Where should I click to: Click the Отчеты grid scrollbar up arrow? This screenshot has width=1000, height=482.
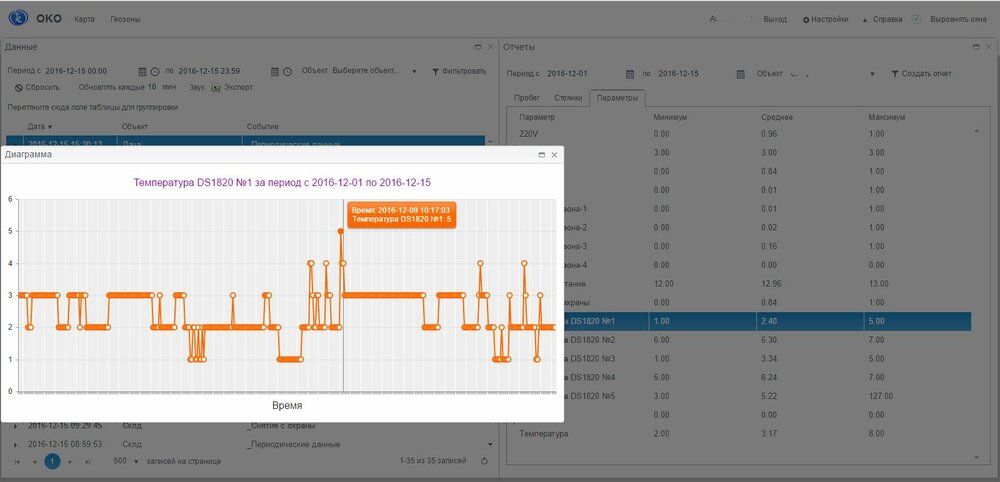[x=976, y=131]
